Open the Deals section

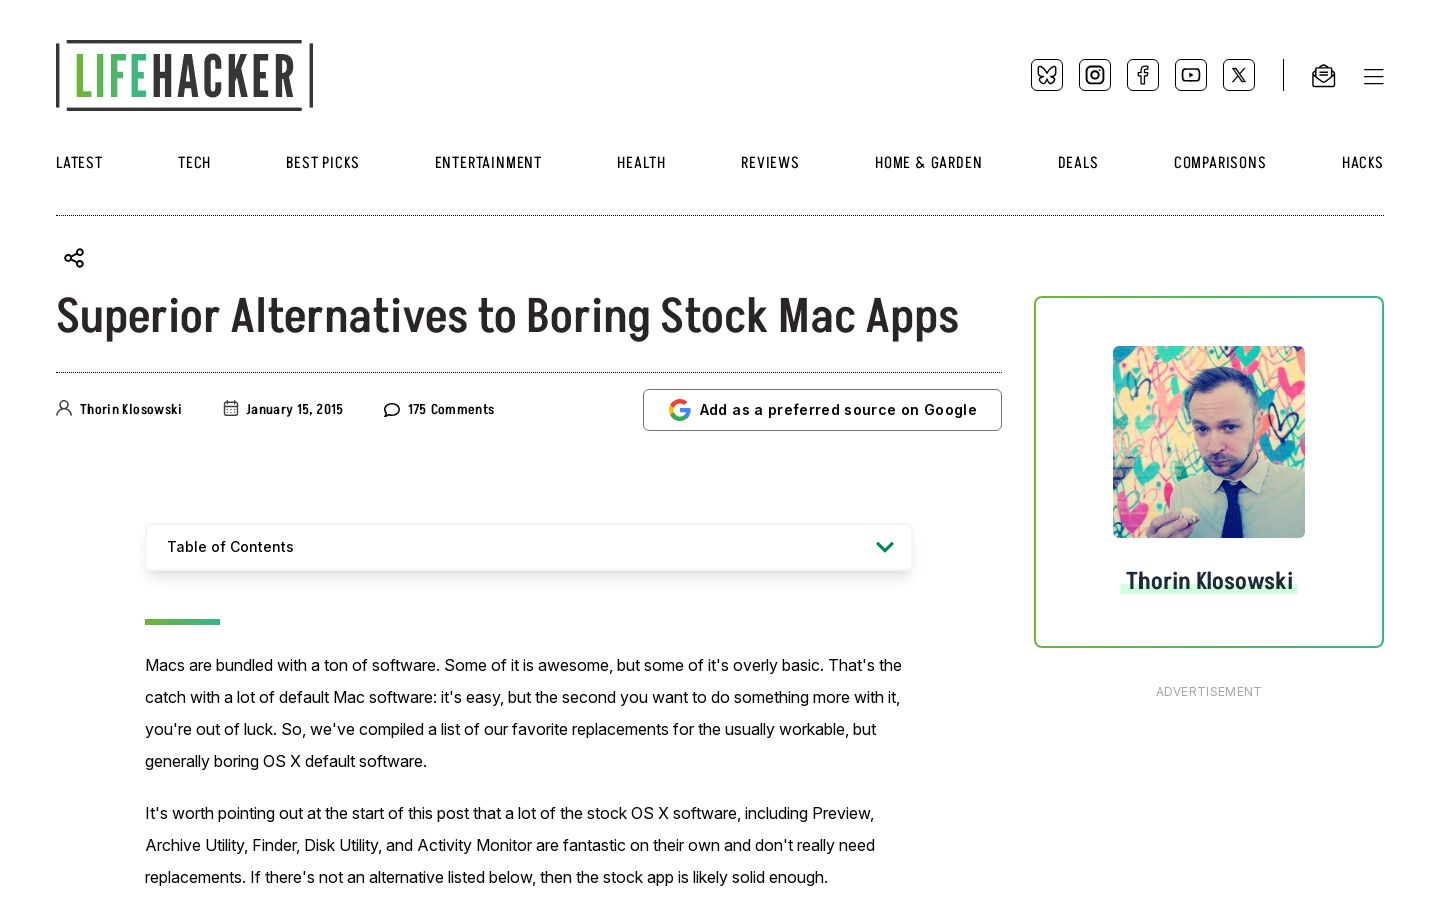click(x=1078, y=163)
